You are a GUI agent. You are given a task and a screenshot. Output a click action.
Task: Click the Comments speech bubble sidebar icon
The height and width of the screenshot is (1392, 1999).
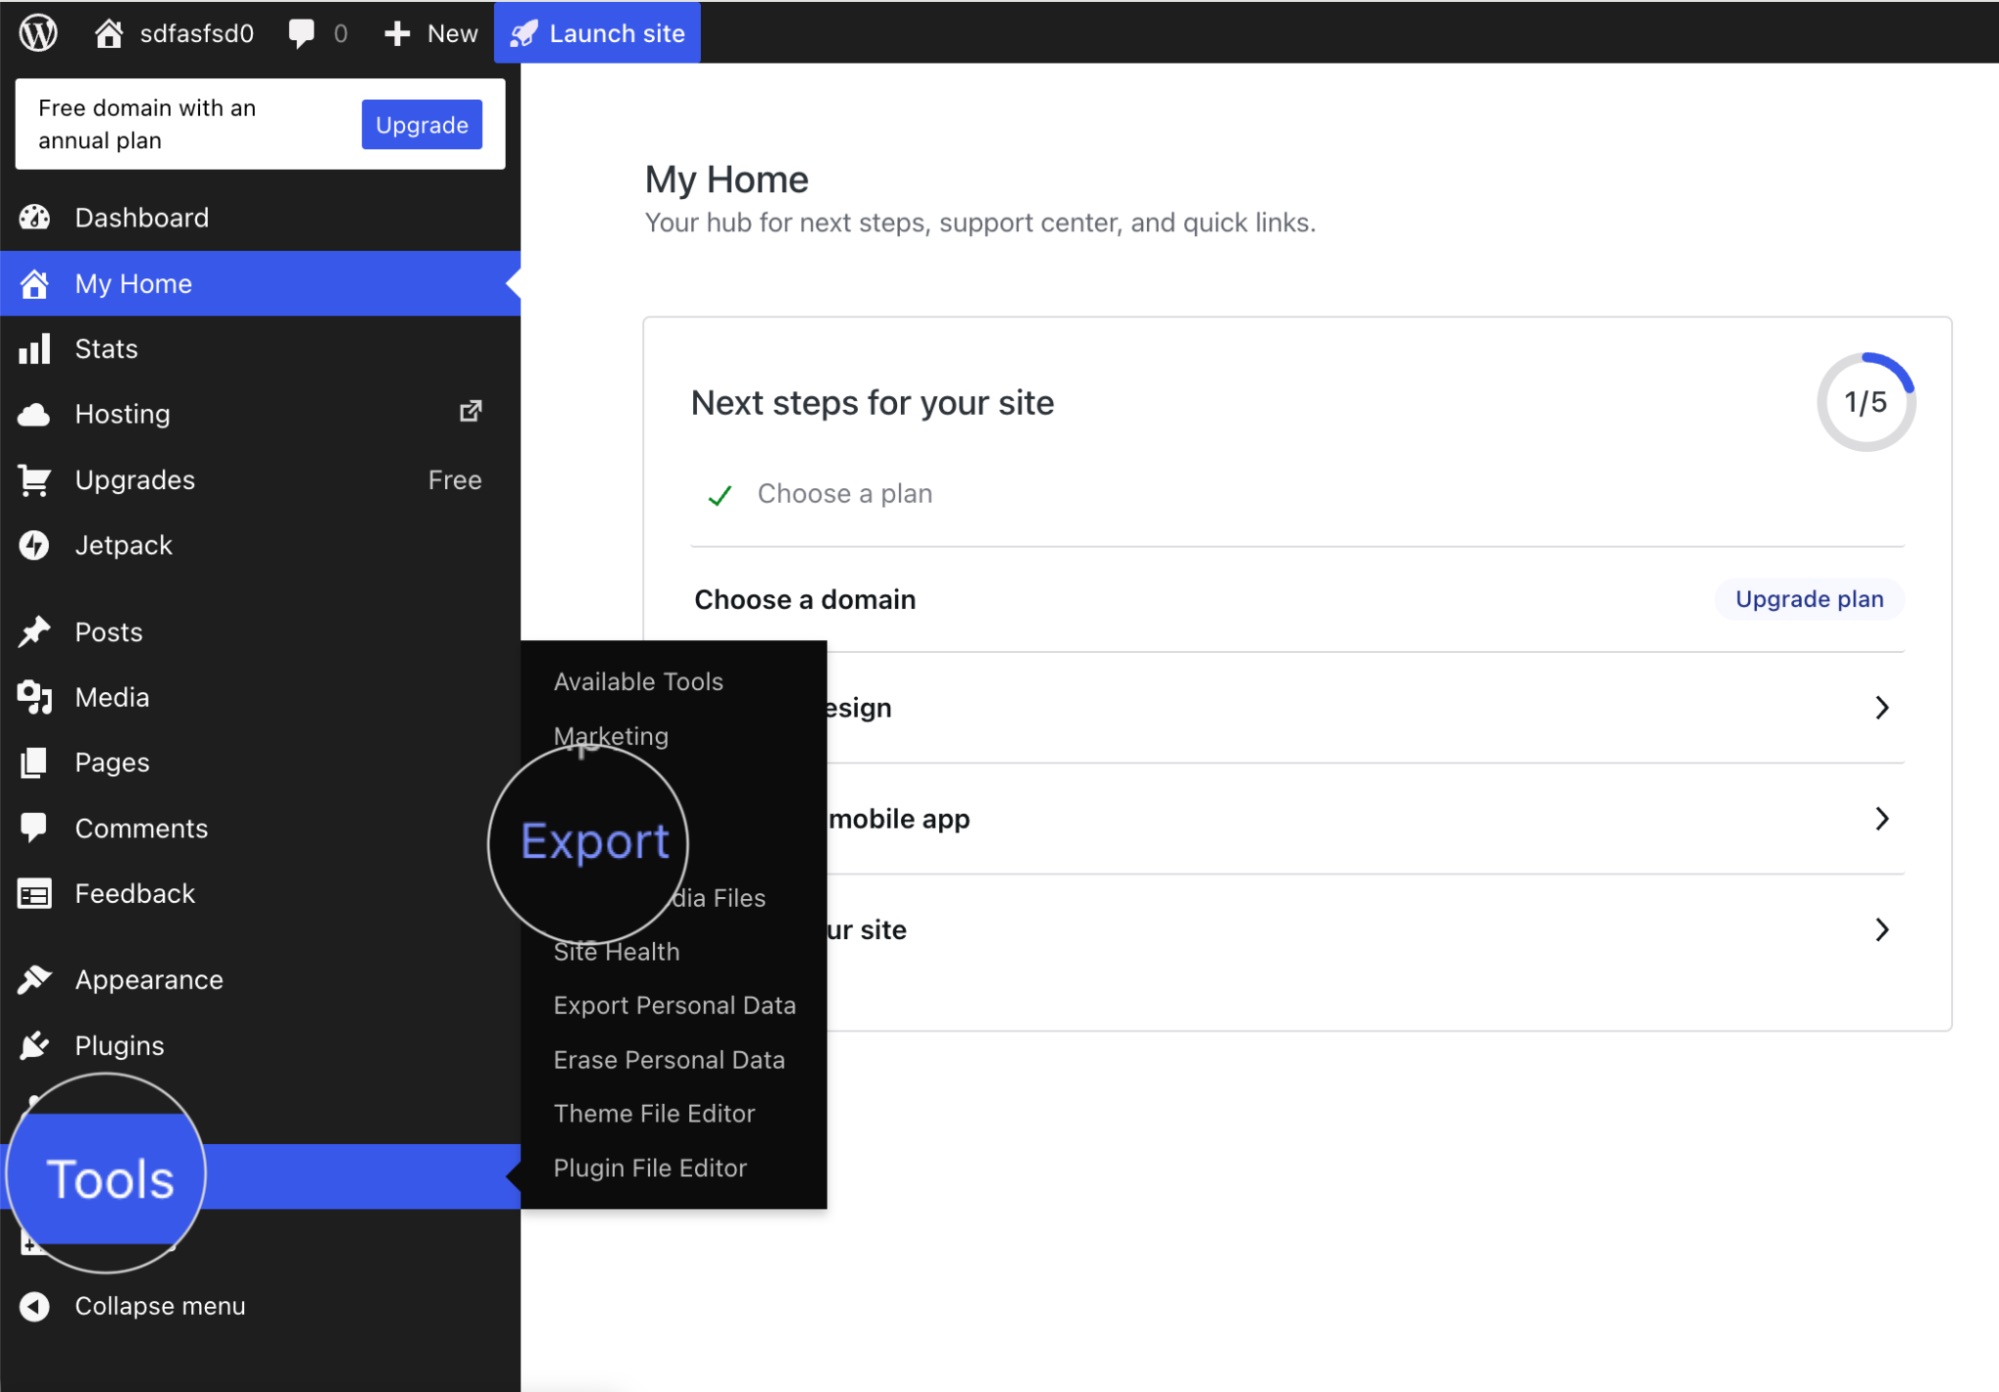click(x=35, y=828)
